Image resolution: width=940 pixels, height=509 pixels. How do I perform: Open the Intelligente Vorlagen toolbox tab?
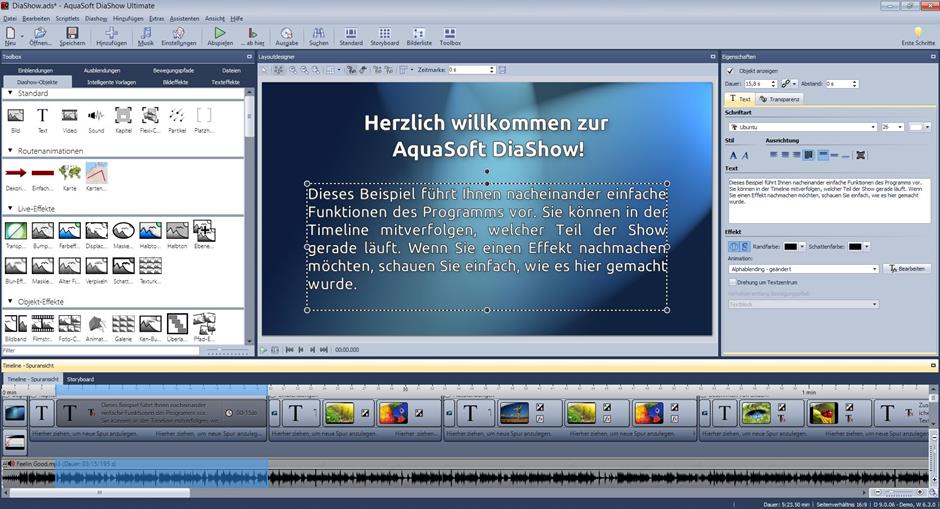112,82
